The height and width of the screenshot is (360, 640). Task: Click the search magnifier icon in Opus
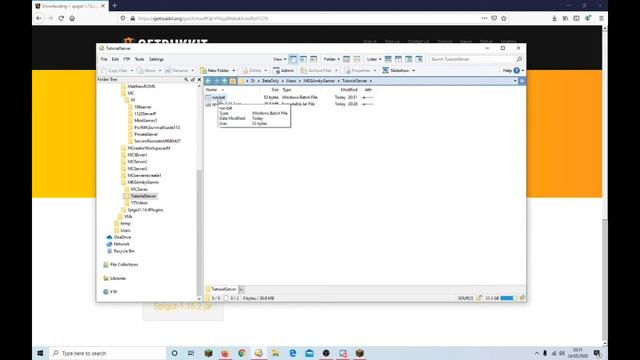(519, 59)
